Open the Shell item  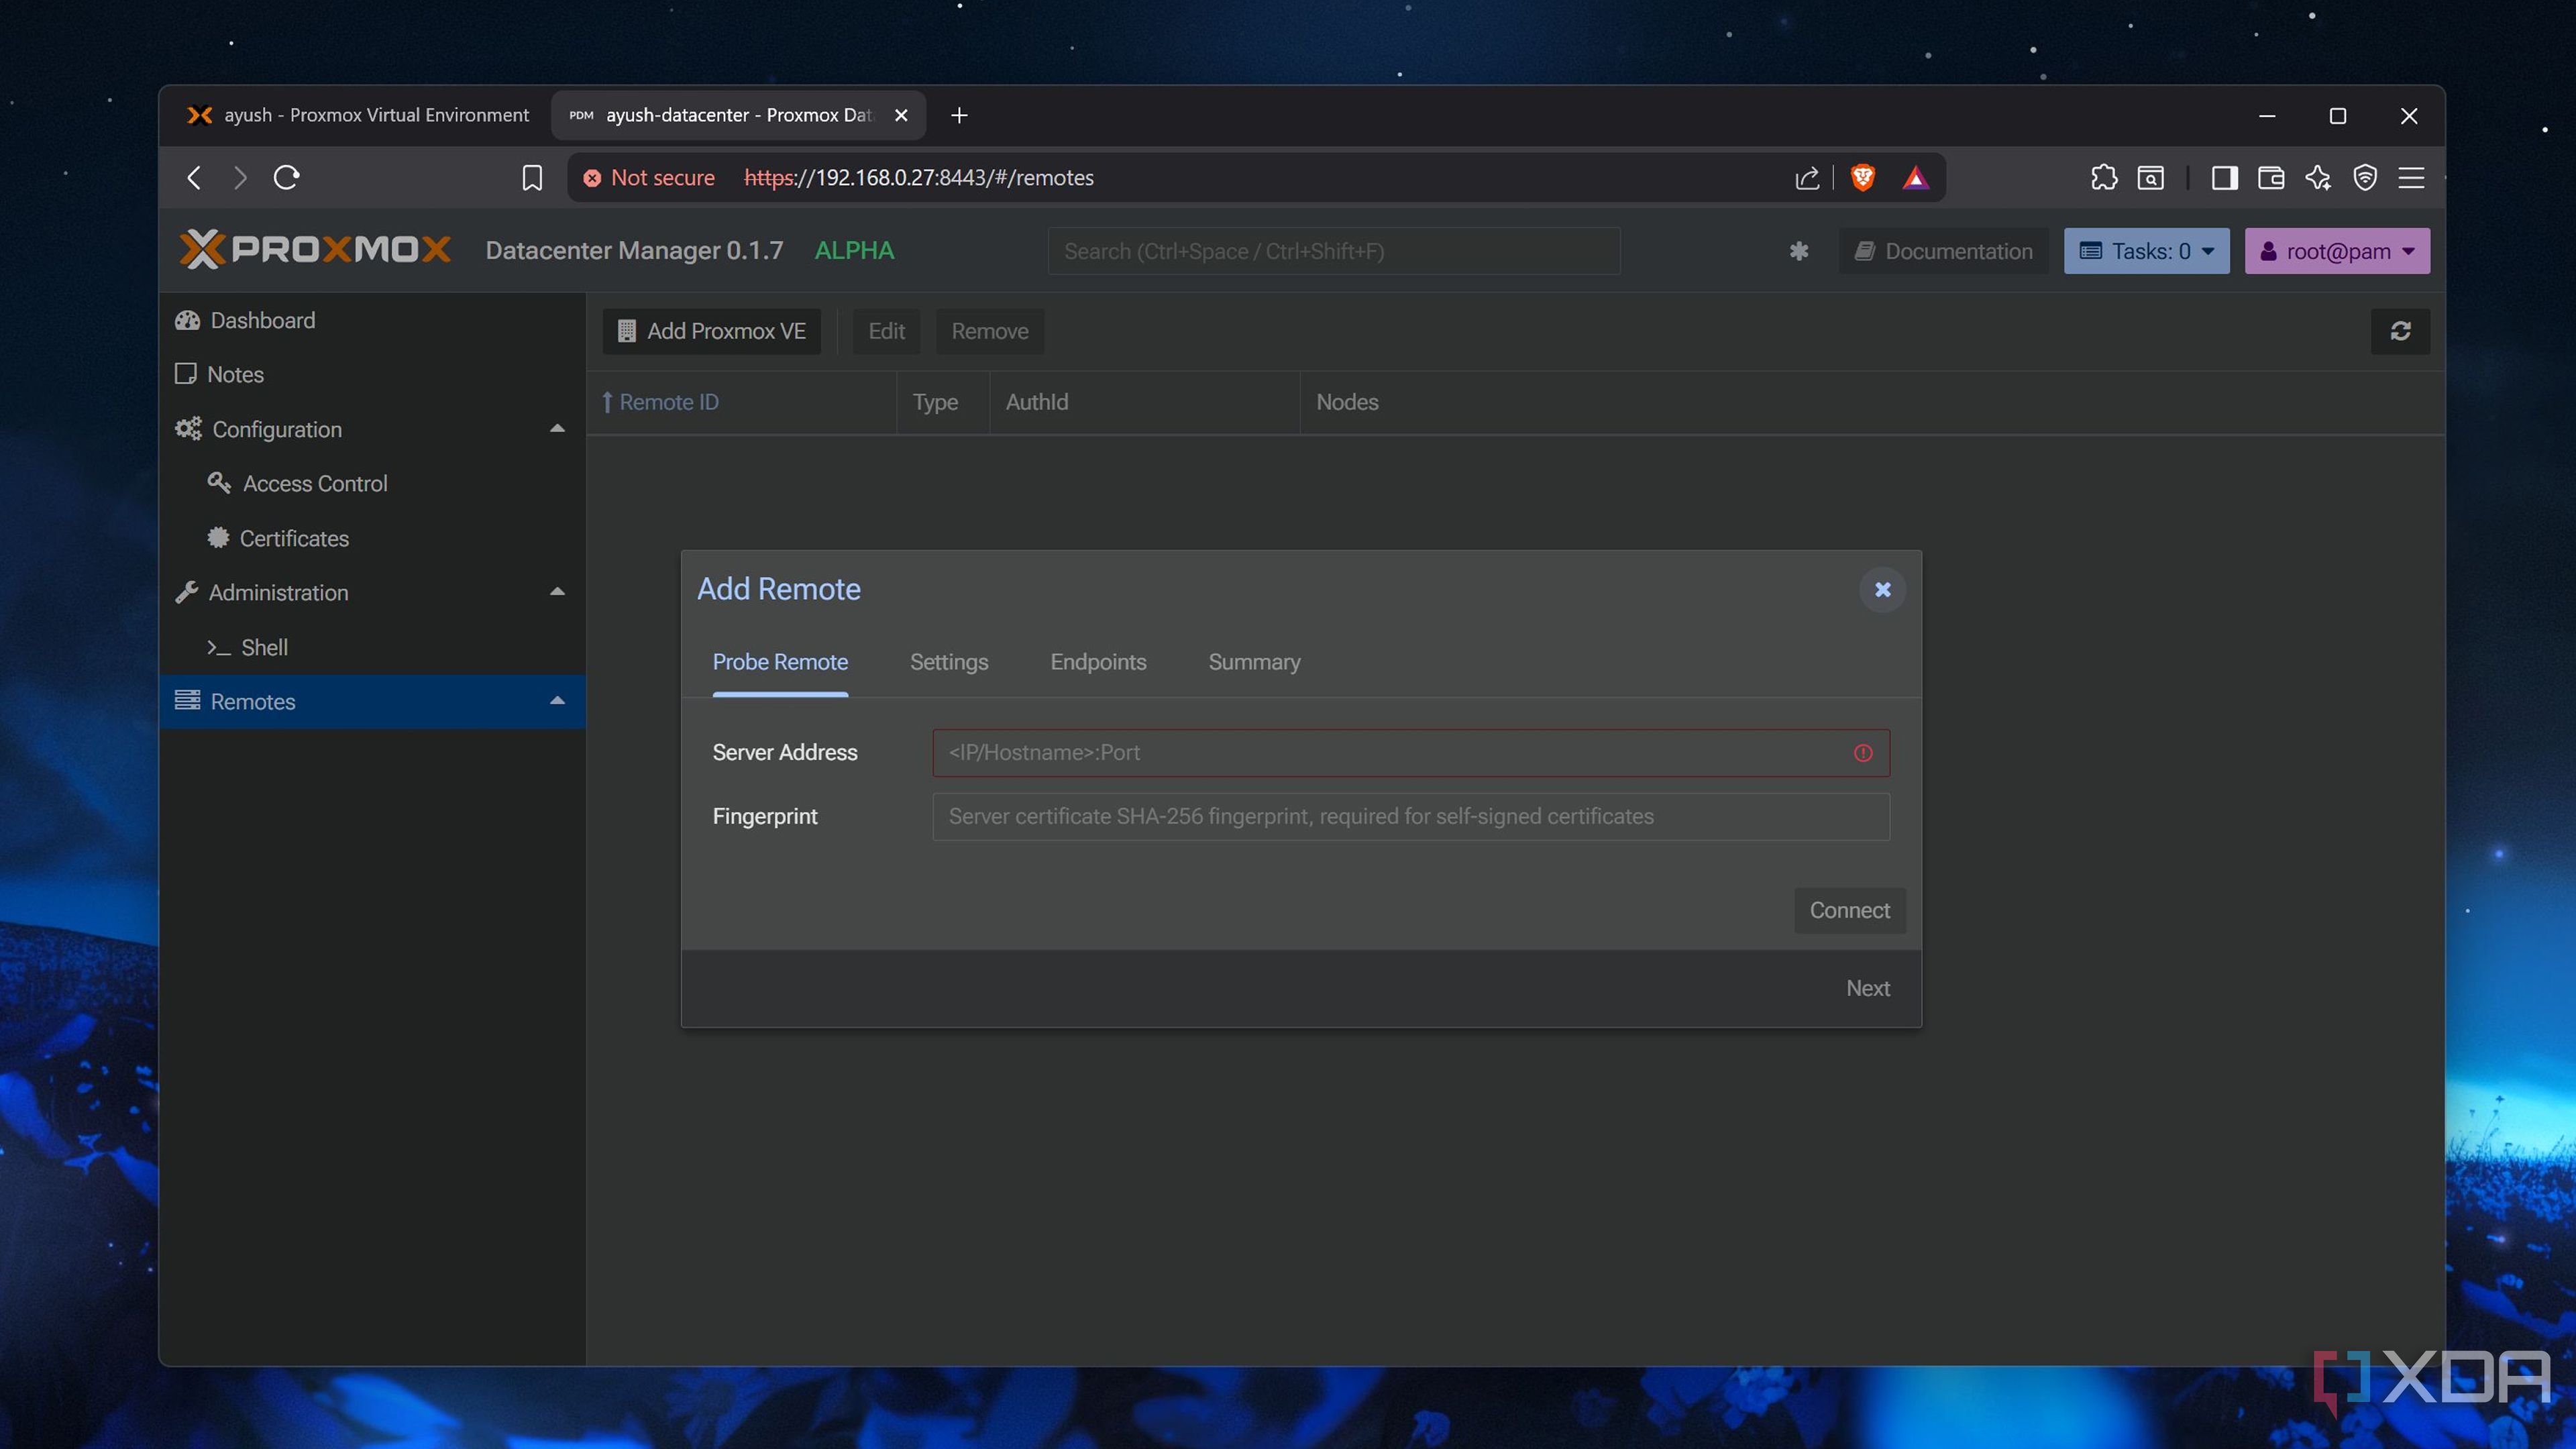click(372, 647)
